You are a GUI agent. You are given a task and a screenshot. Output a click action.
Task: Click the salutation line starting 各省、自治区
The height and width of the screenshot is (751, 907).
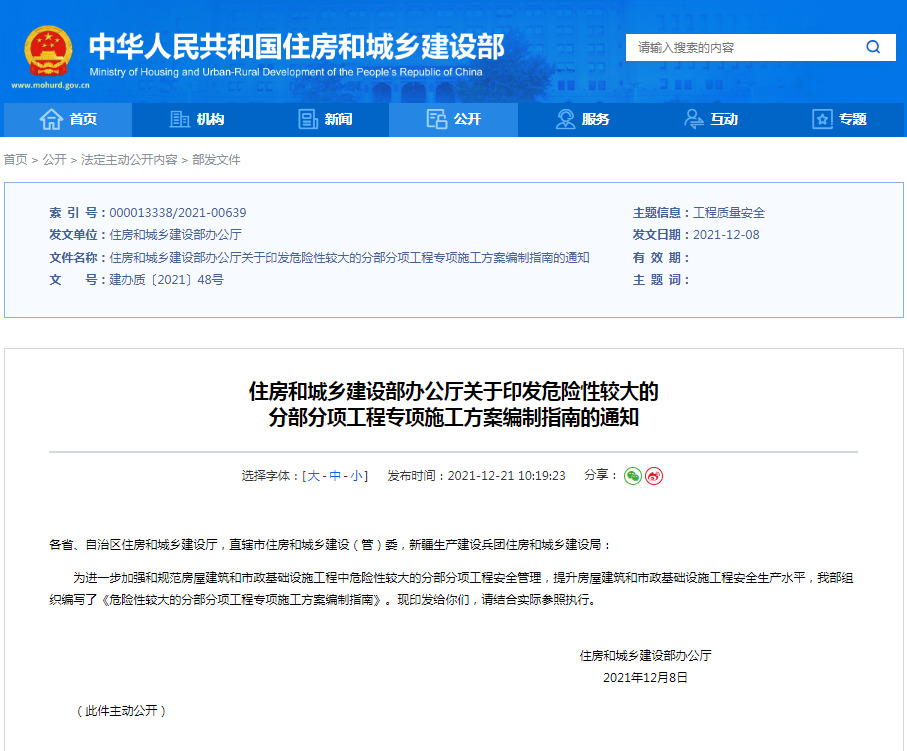330,545
